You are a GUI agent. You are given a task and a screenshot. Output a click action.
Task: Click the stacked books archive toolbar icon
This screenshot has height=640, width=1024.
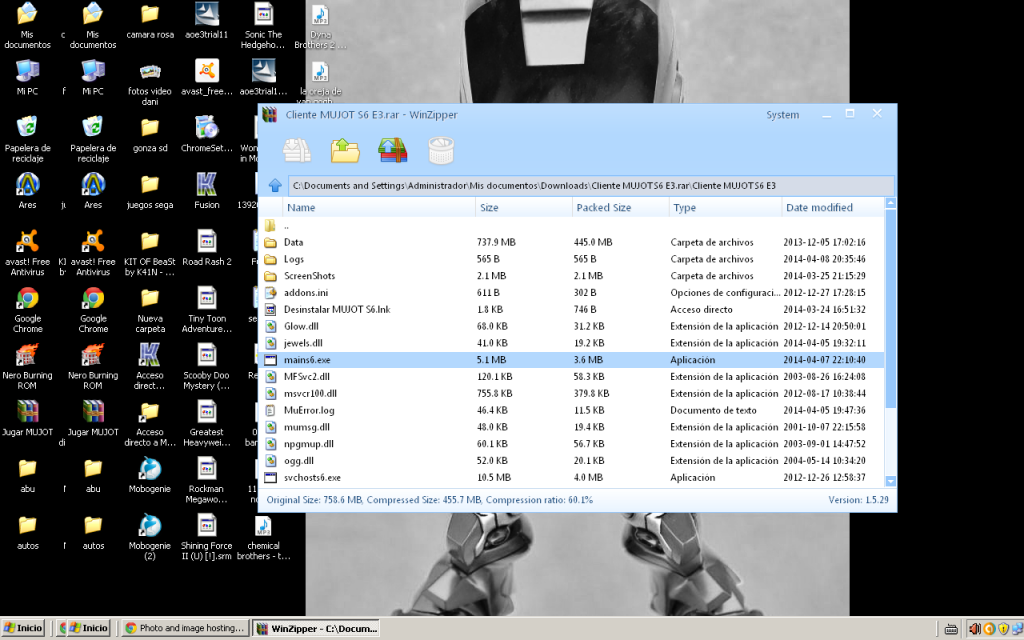click(x=392, y=150)
